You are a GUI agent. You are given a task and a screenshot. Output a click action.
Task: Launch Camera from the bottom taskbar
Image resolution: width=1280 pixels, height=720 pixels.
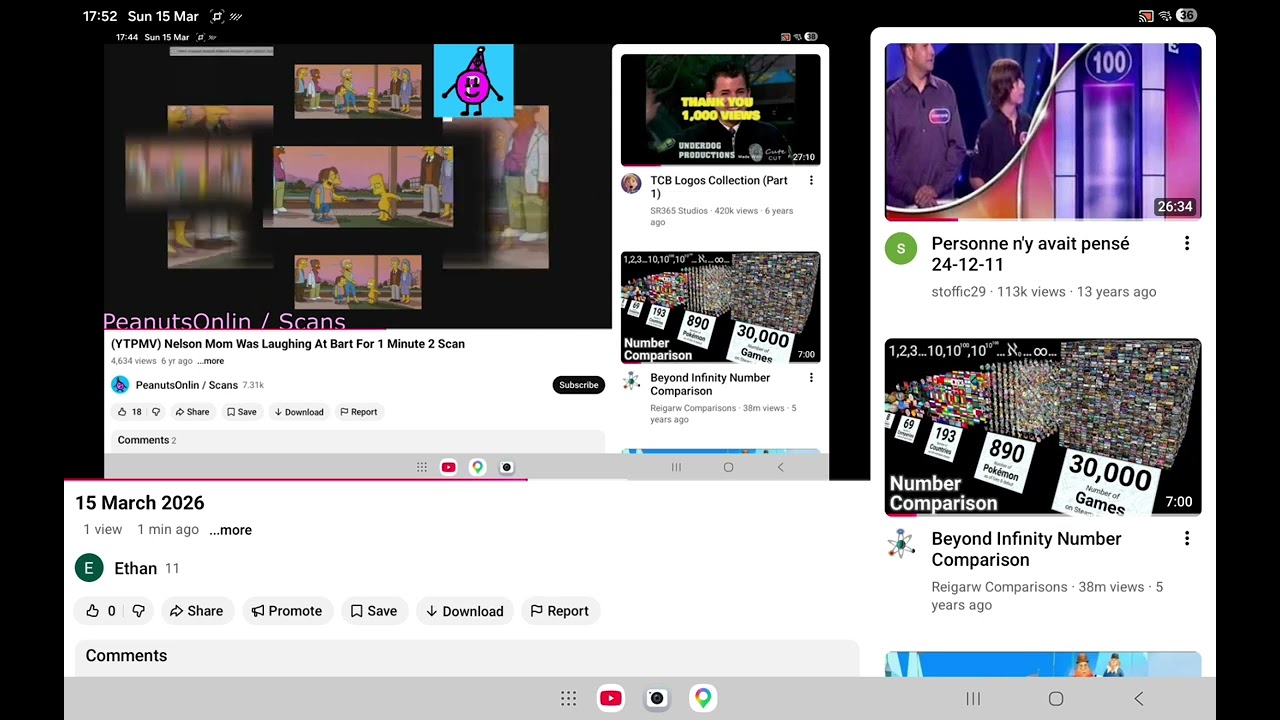click(x=657, y=699)
